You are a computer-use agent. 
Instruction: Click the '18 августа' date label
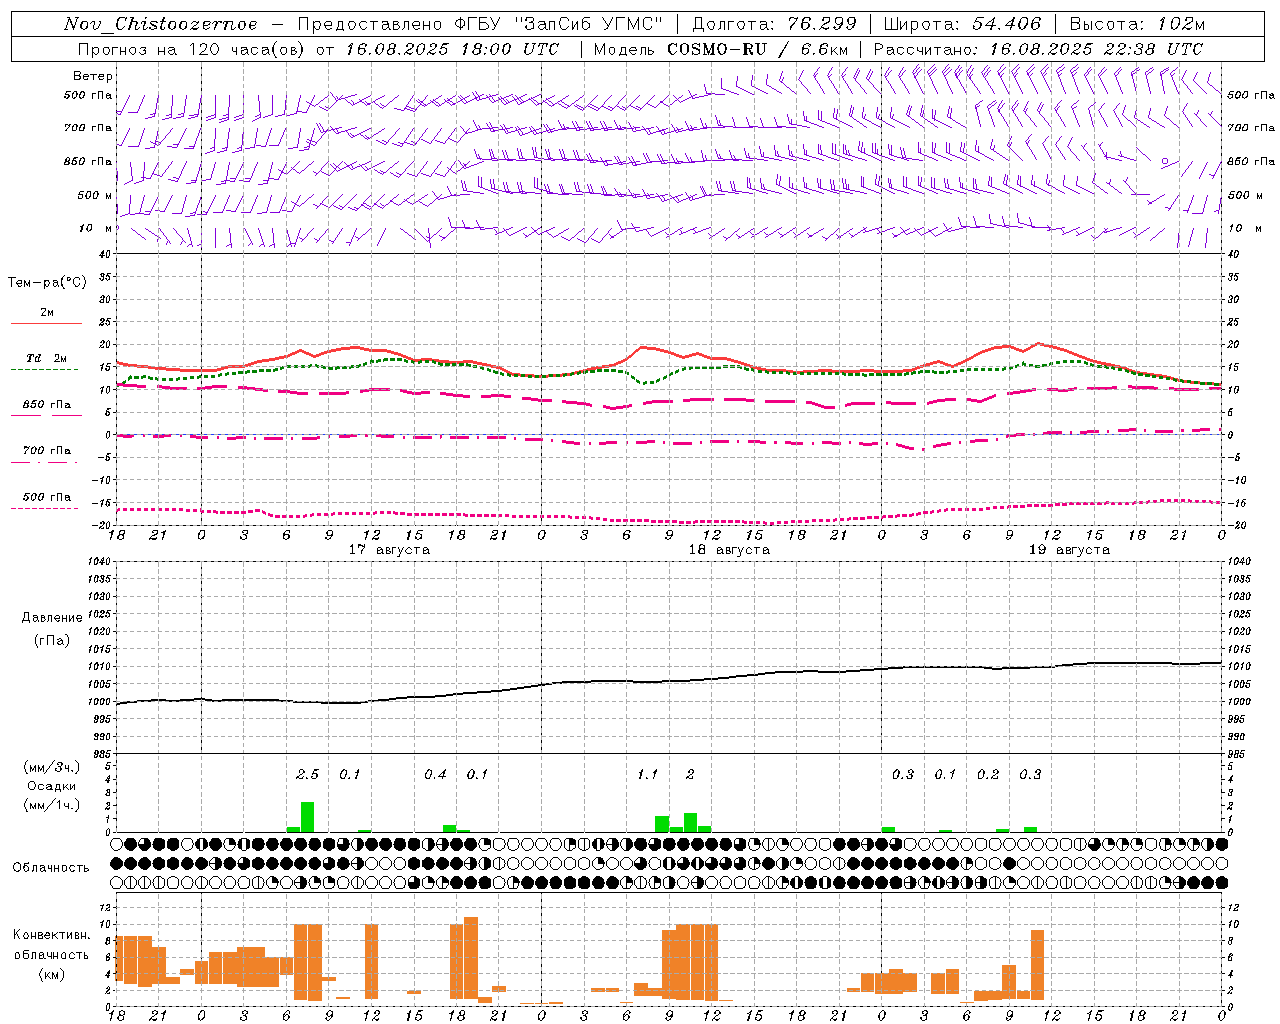[729, 550]
